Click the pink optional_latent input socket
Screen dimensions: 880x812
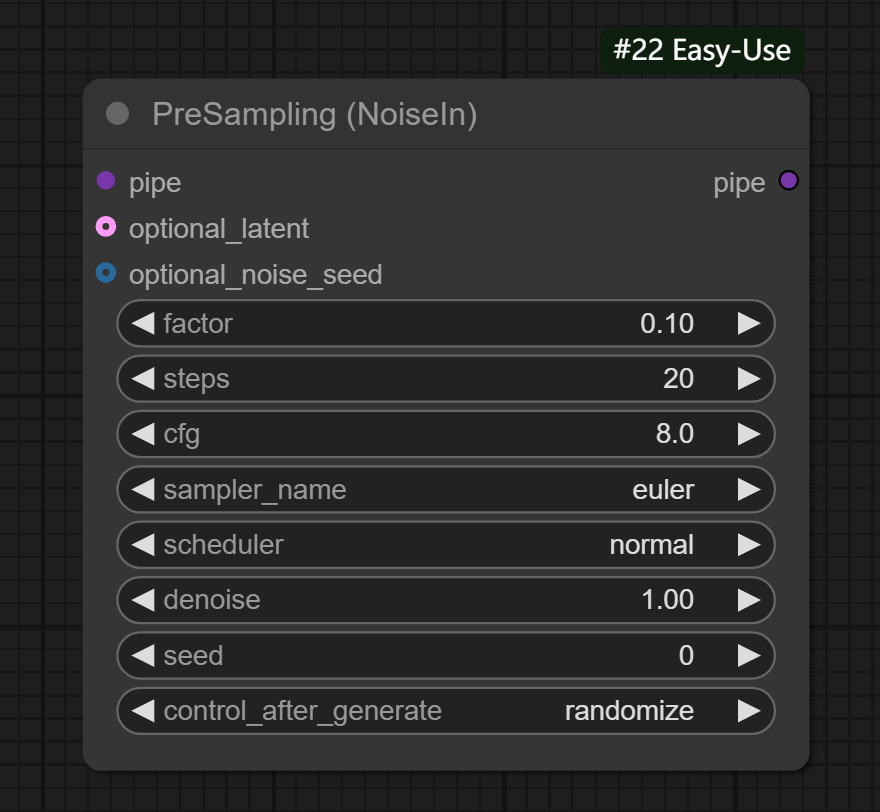[106, 227]
